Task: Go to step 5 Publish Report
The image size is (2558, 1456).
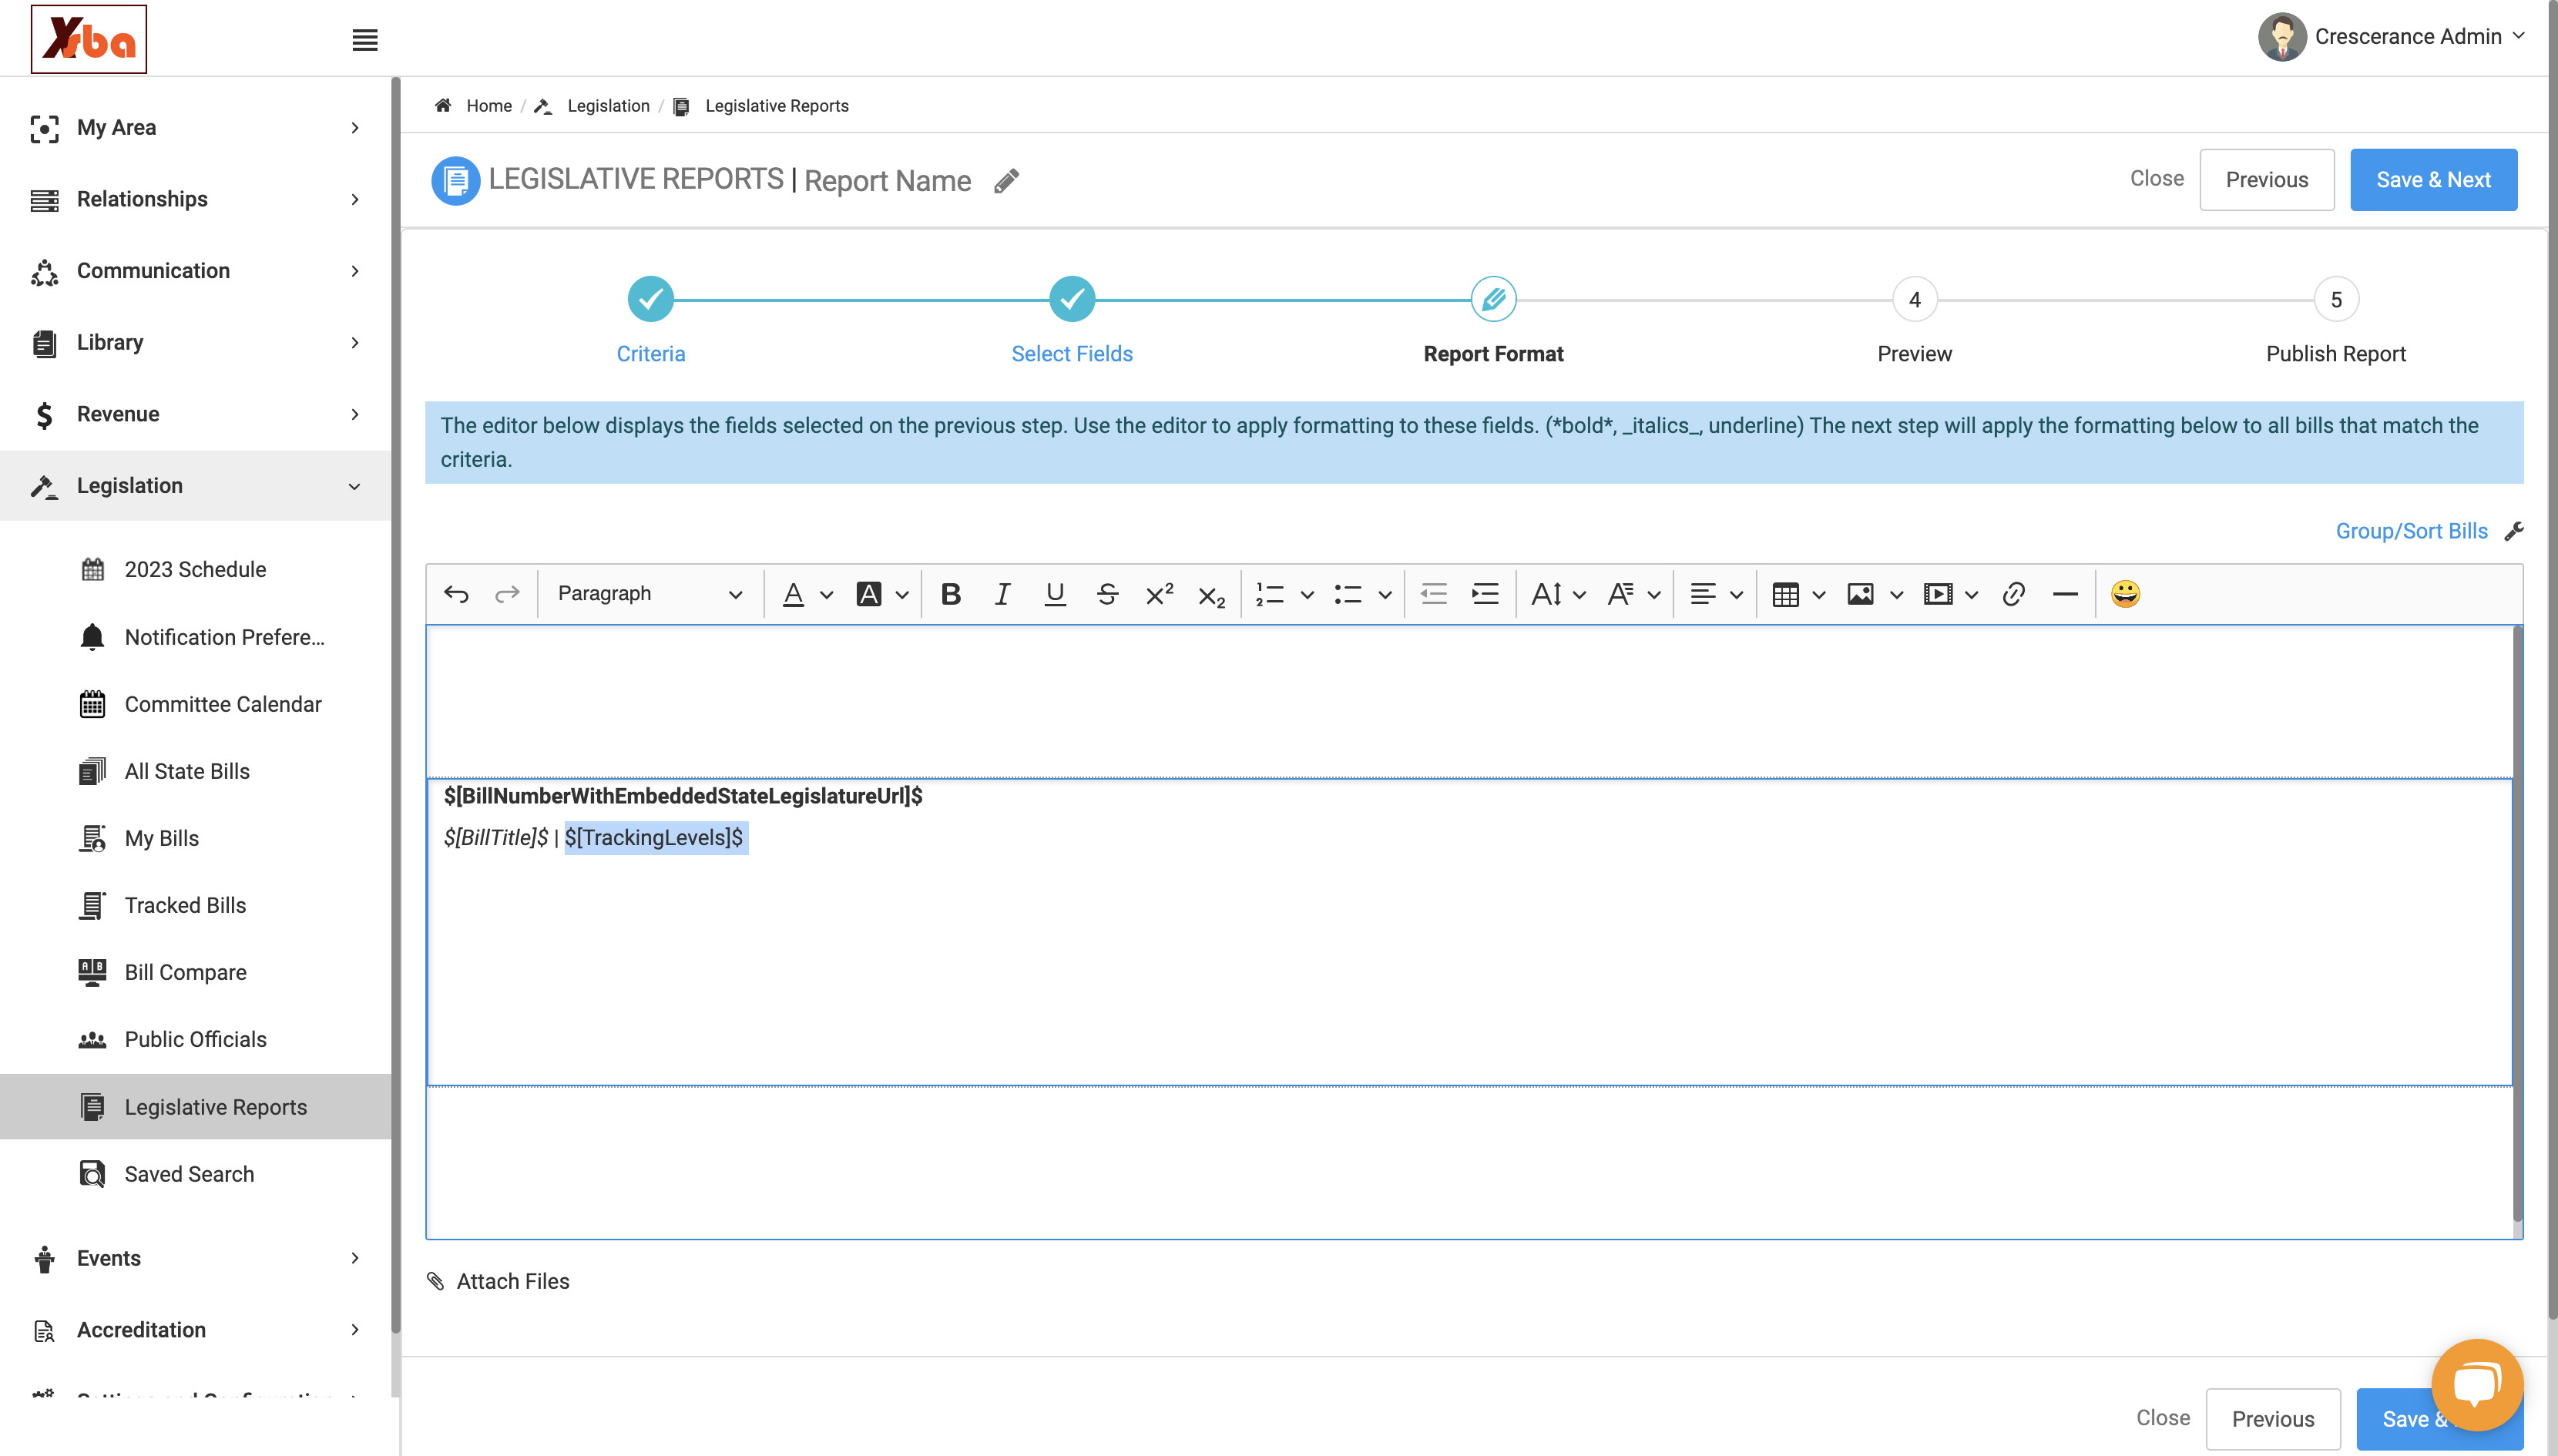Action: pos(2336,320)
